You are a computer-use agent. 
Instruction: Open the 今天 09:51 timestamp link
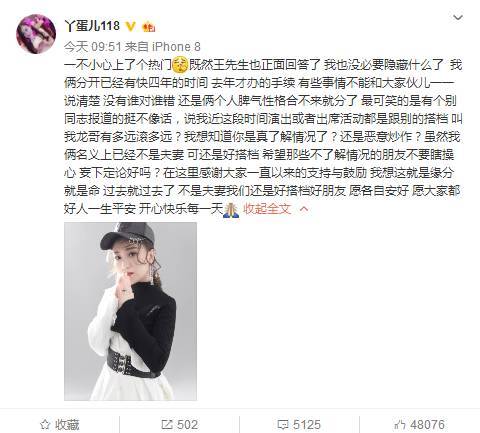point(93,47)
